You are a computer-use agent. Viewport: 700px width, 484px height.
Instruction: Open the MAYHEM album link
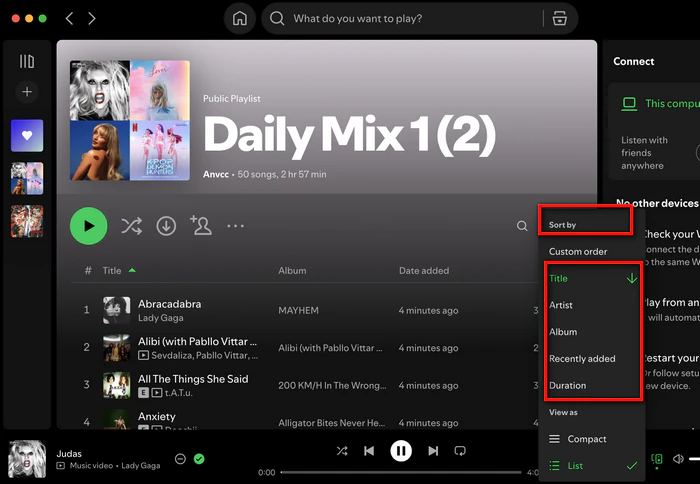coord(298,310)
